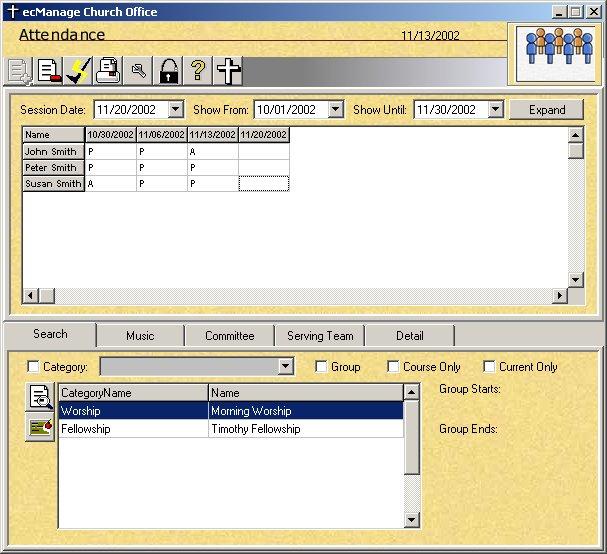Expand the Category combo box
607x554 pixels.
coord(285,366)
